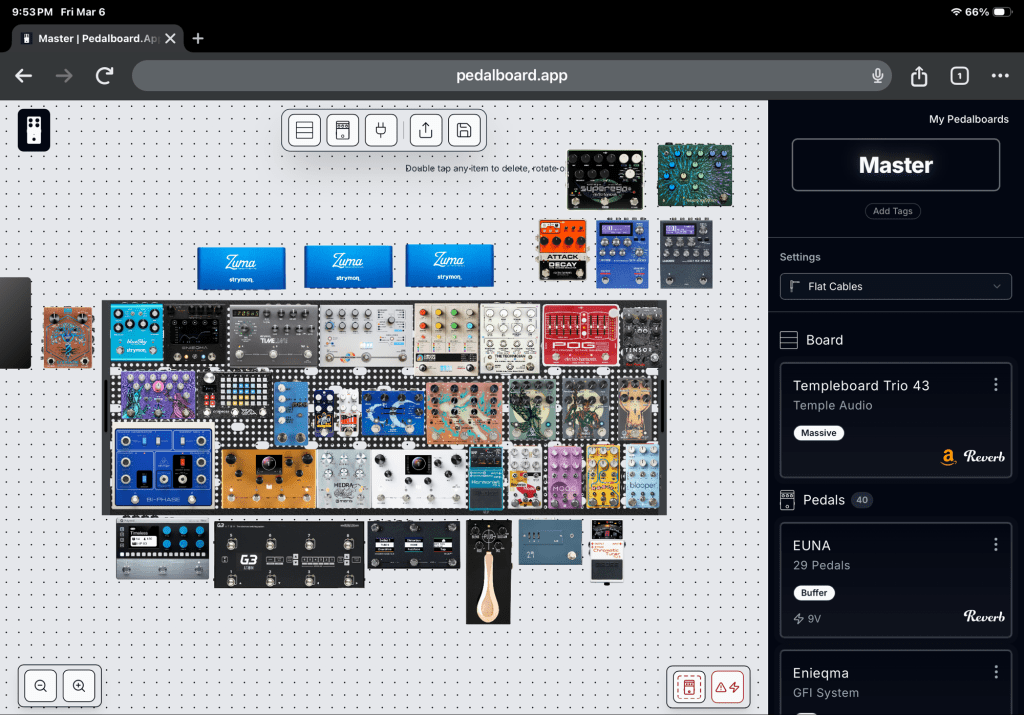This screenshot has width=1024, height=715.
Task: Zoom in on the canvas
Action: pos(79,686)
